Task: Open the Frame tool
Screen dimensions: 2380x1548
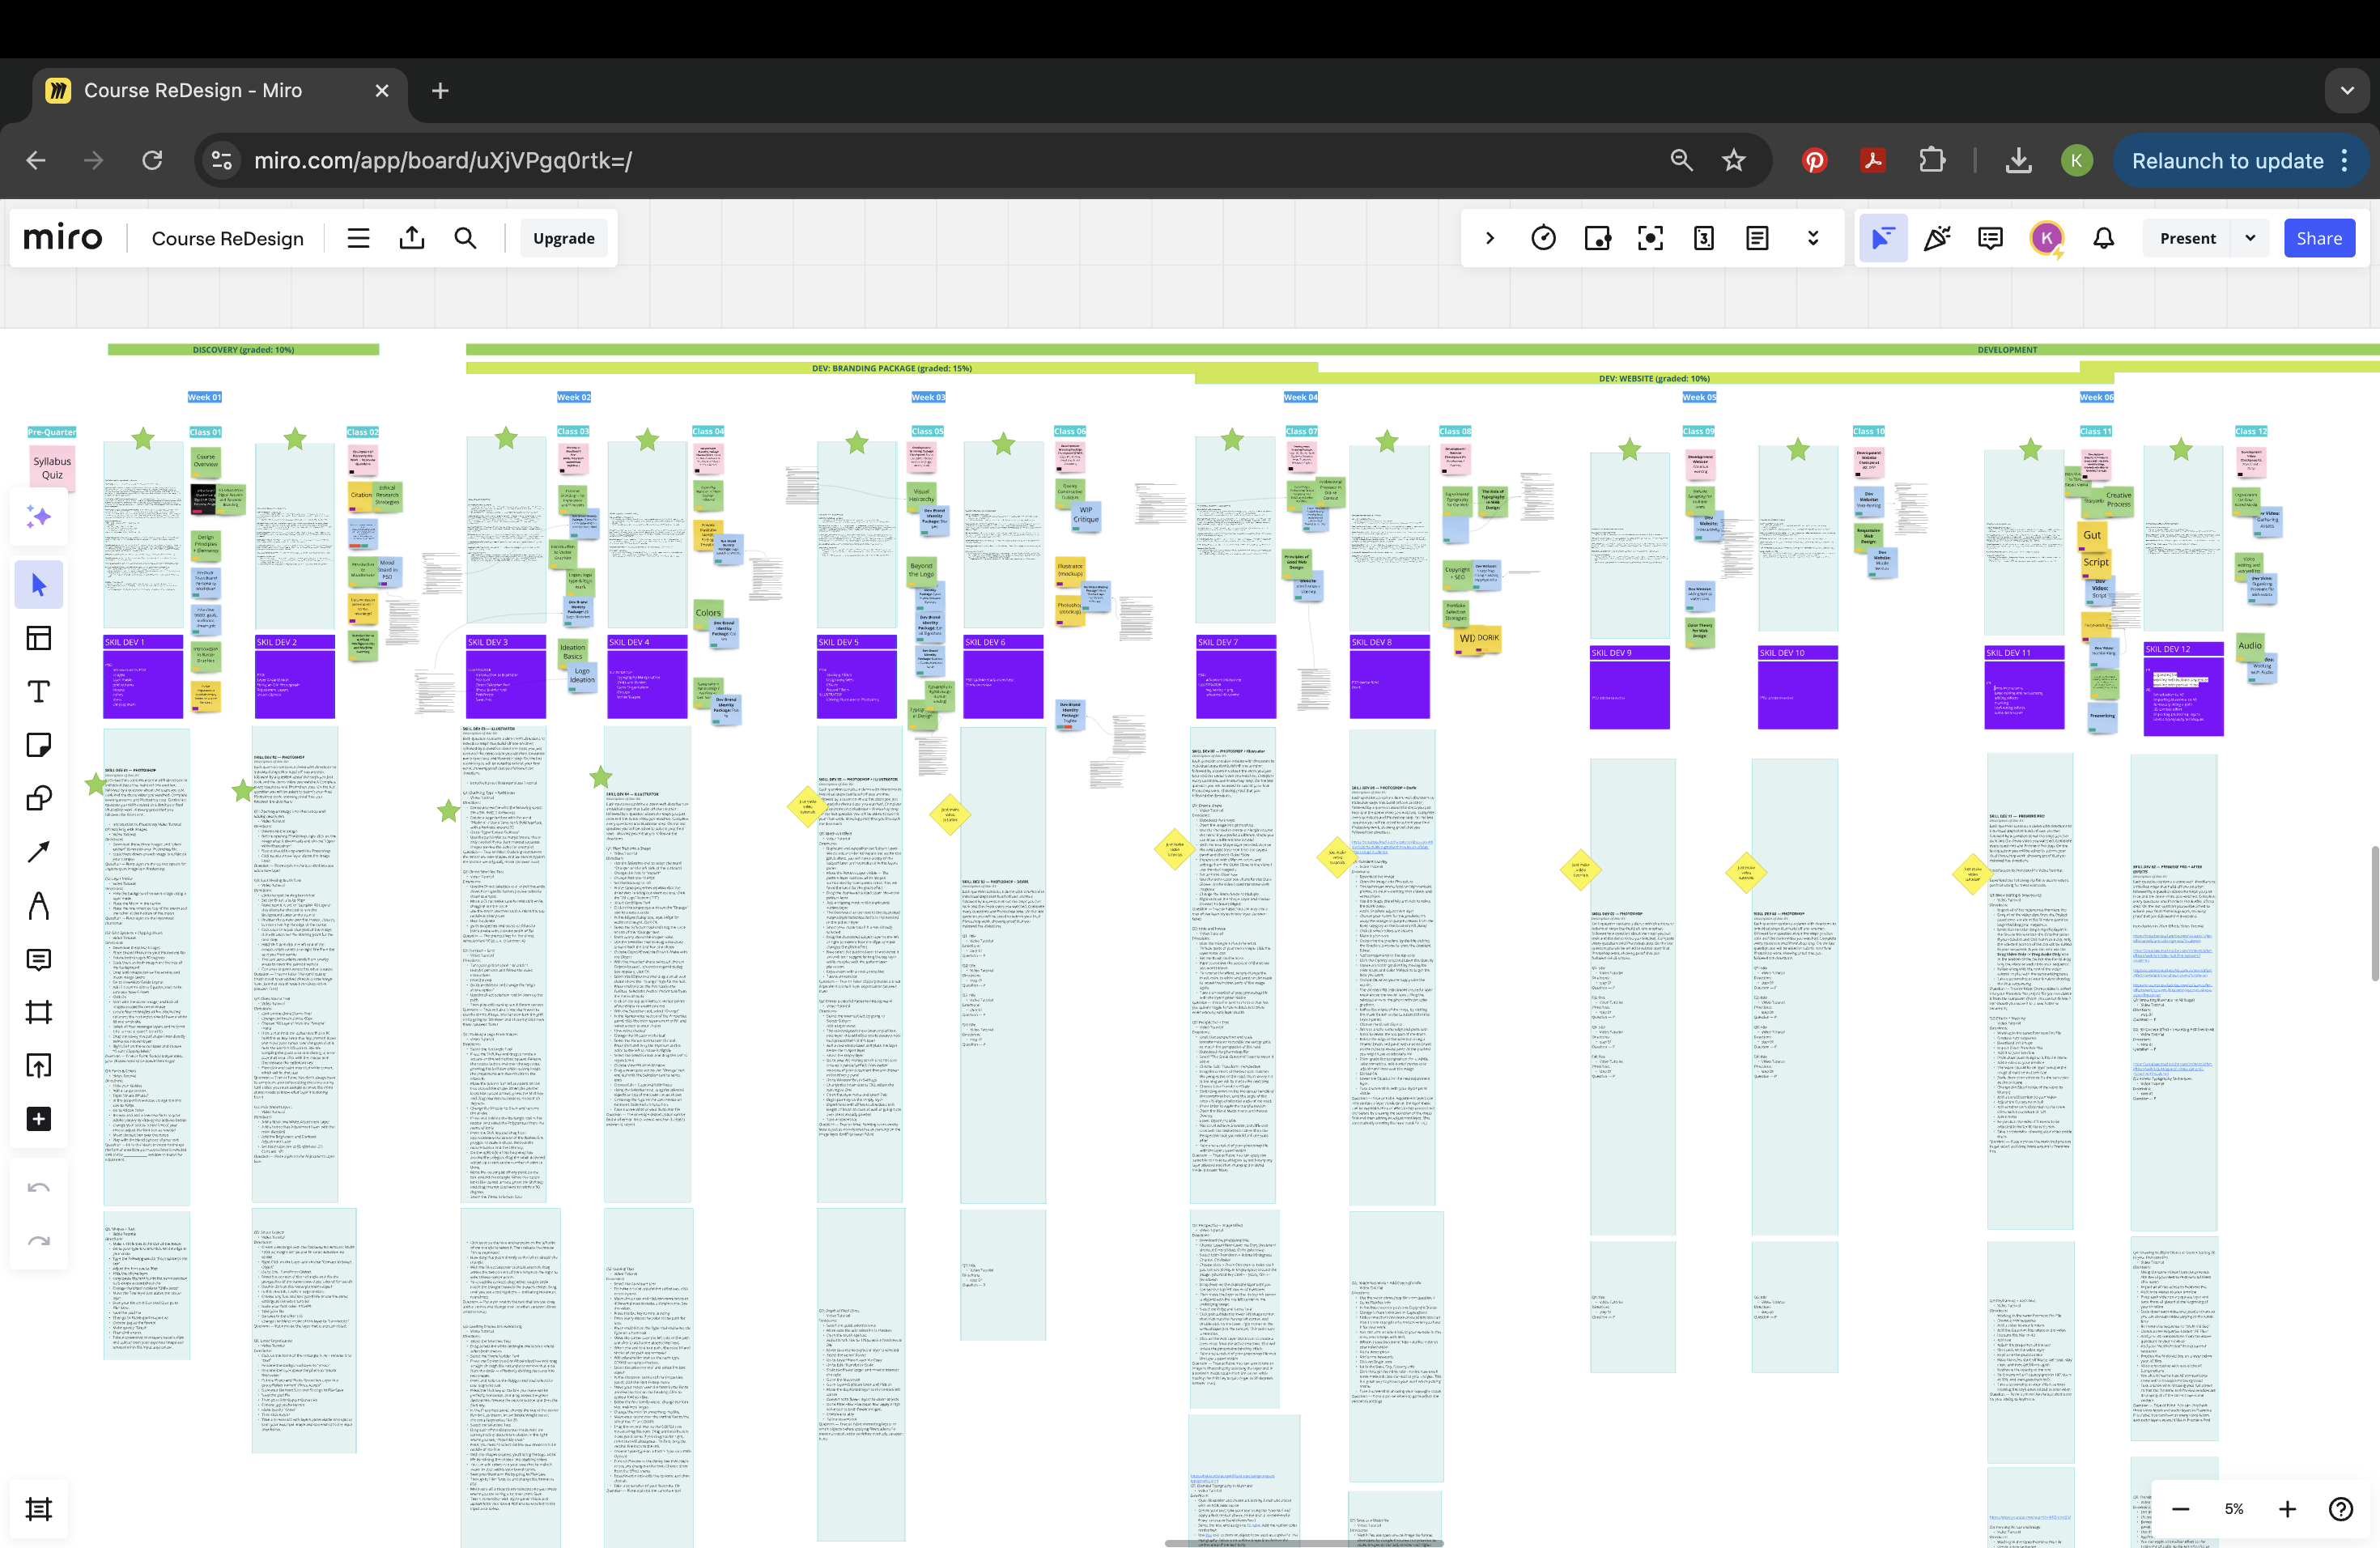Action: pyautogui.click(x=38, y=1012)
